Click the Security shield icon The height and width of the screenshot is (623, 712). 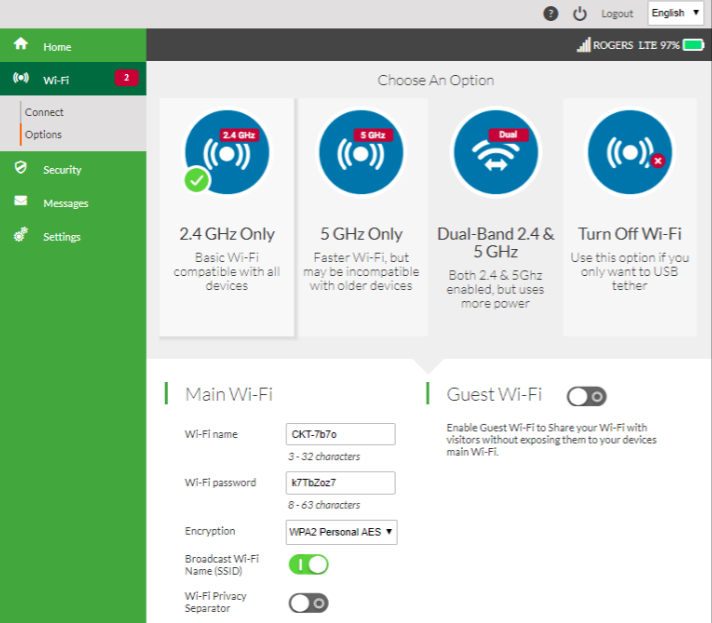click(20, 167)
